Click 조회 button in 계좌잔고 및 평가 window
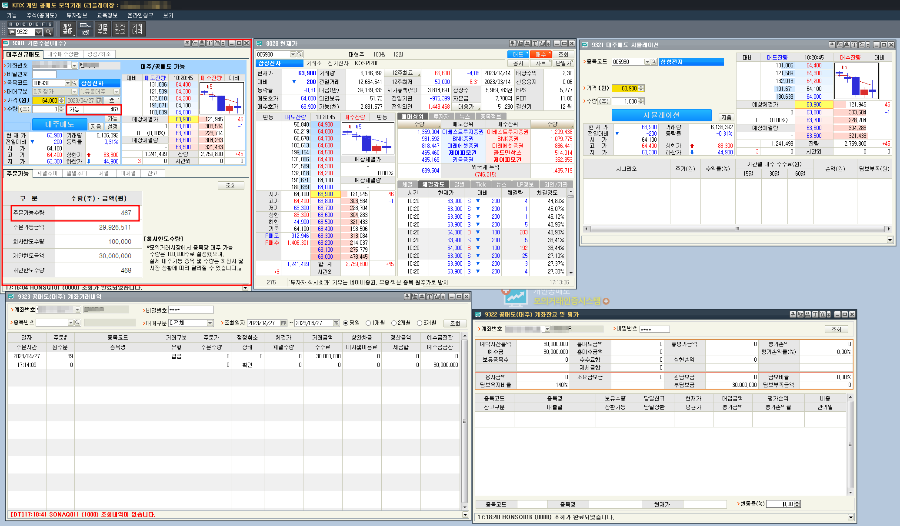 click(836, 329)
